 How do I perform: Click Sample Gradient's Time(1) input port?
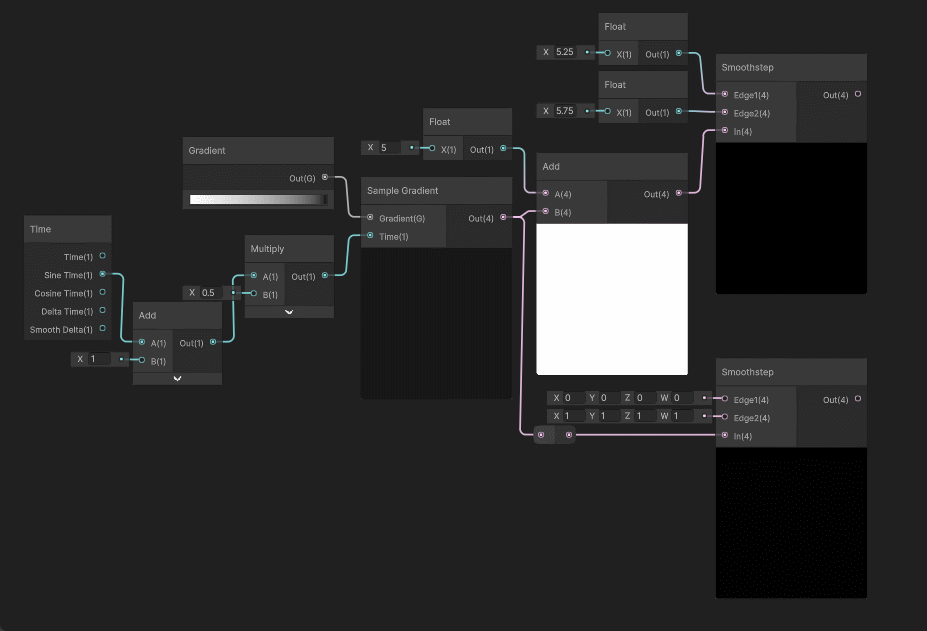point(370,236)
